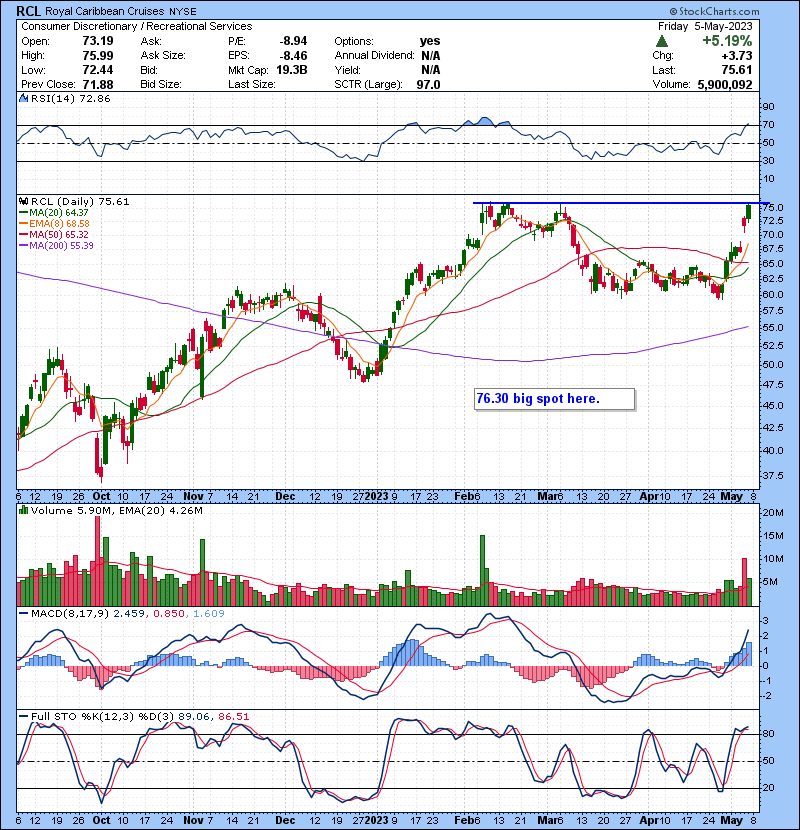The image size is (800, 830).
Task: Click the RSI(14) 72.86 indicator label
Action: click(70, 98)
